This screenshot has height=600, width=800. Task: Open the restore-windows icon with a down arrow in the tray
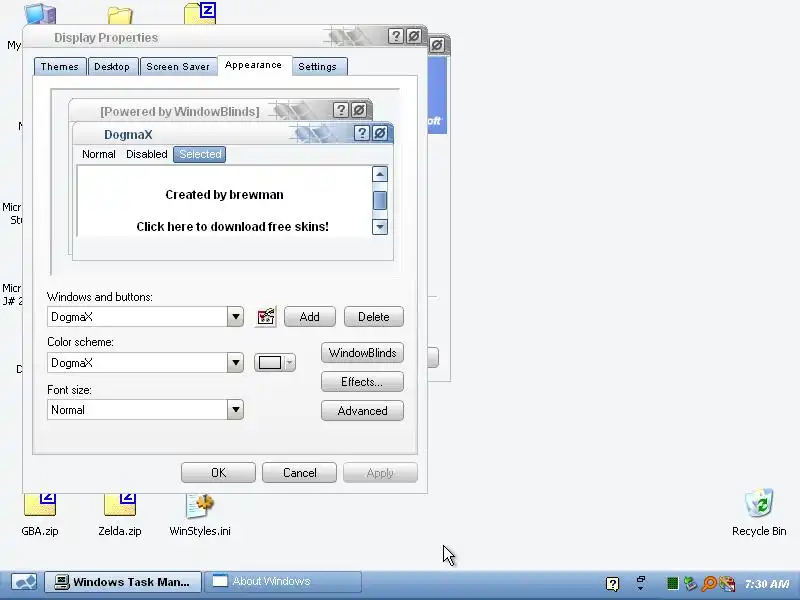pyautogui.click(x=641, y=583)
